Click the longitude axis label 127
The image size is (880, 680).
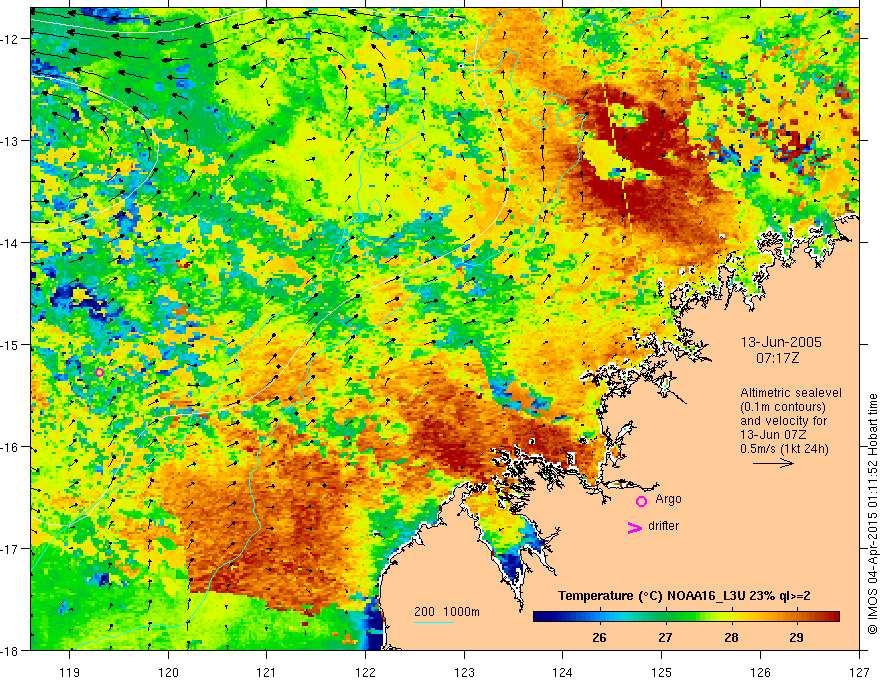pos(859,672)
